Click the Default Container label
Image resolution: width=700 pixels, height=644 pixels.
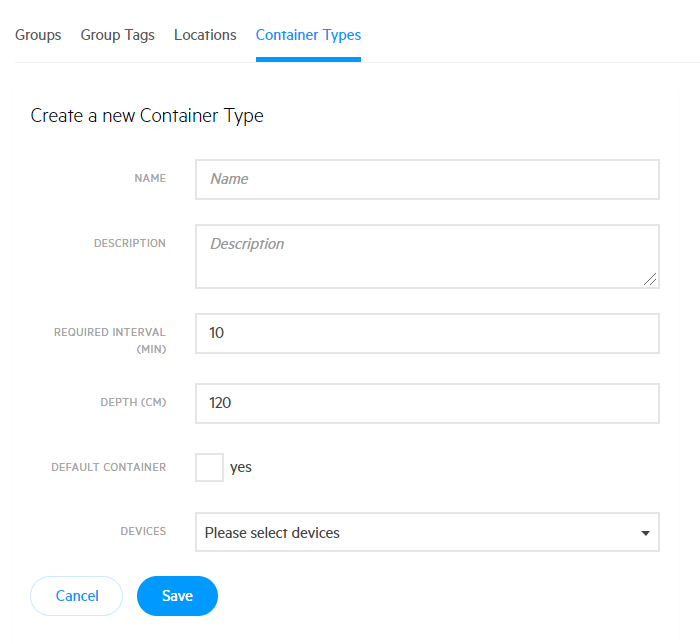point(108,467)
